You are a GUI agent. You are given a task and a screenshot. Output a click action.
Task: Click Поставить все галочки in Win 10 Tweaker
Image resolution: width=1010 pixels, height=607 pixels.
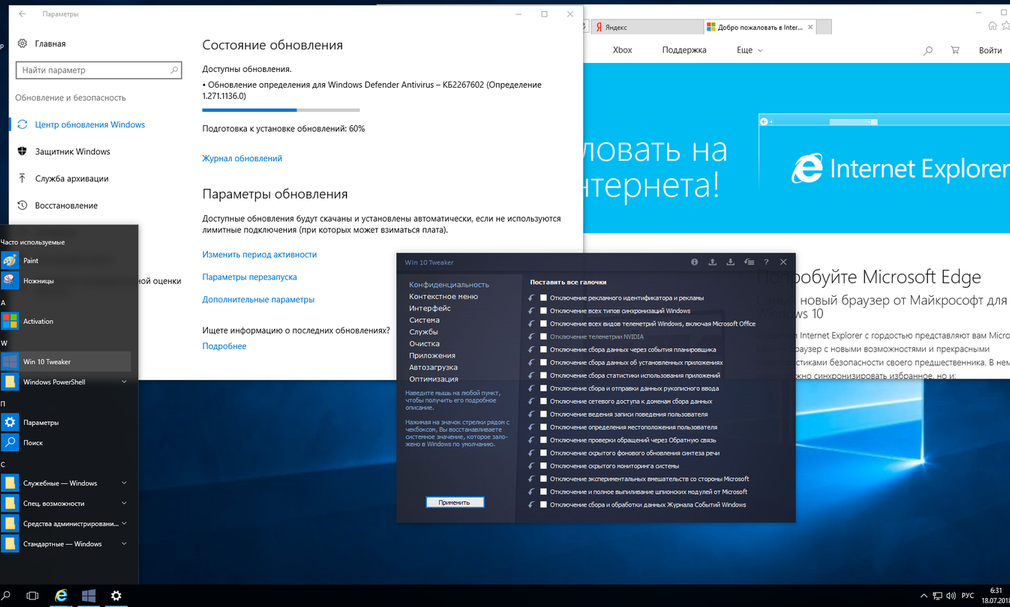coord(568,282)
